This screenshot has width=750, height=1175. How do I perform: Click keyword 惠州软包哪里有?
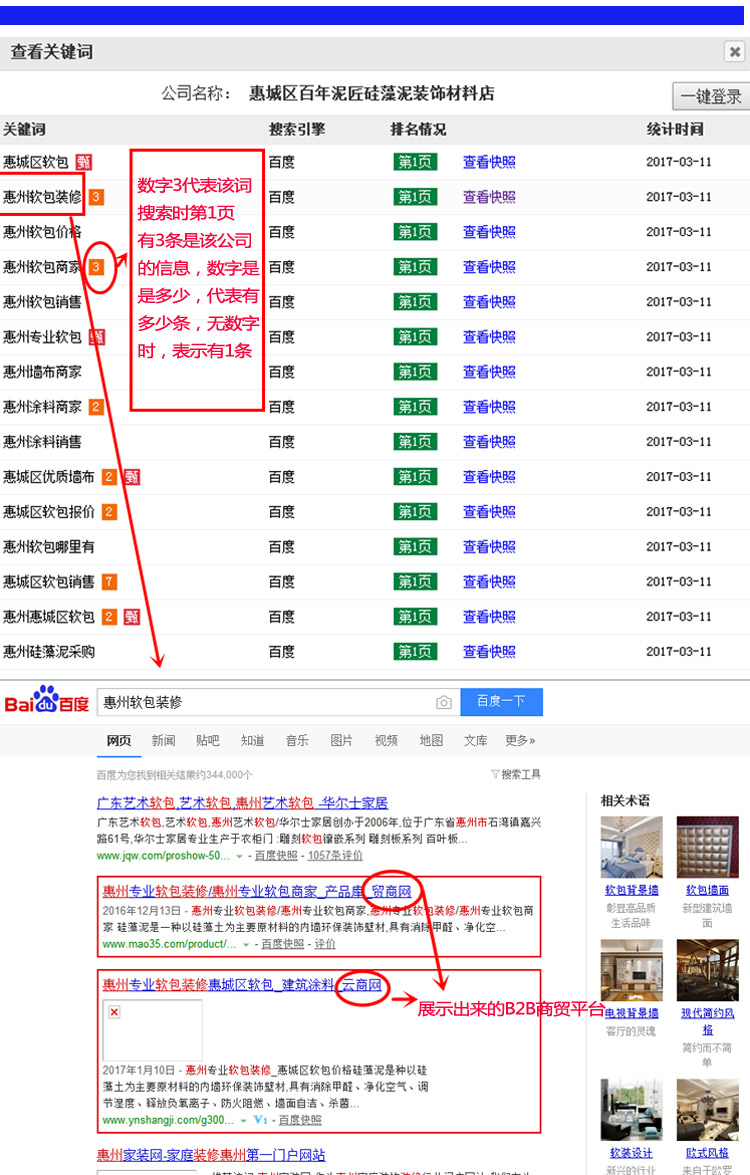click(49, 547)
